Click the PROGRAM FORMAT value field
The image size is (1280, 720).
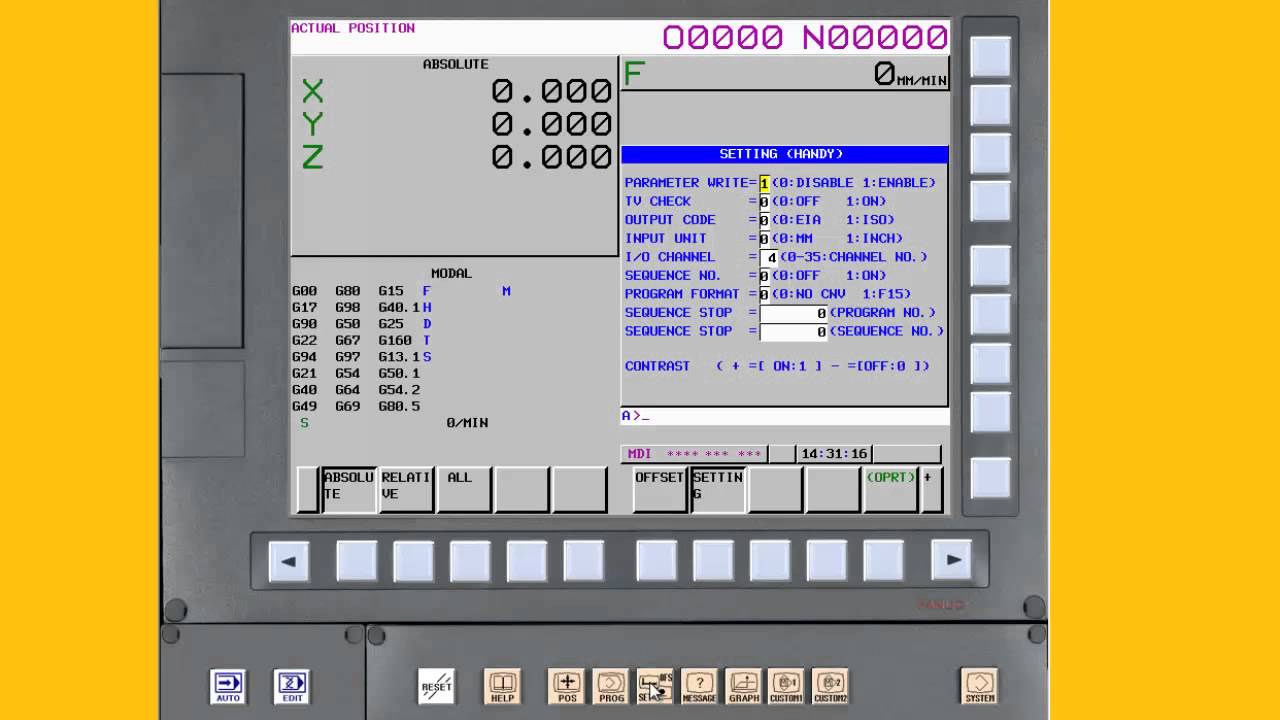tap(764, 294)
